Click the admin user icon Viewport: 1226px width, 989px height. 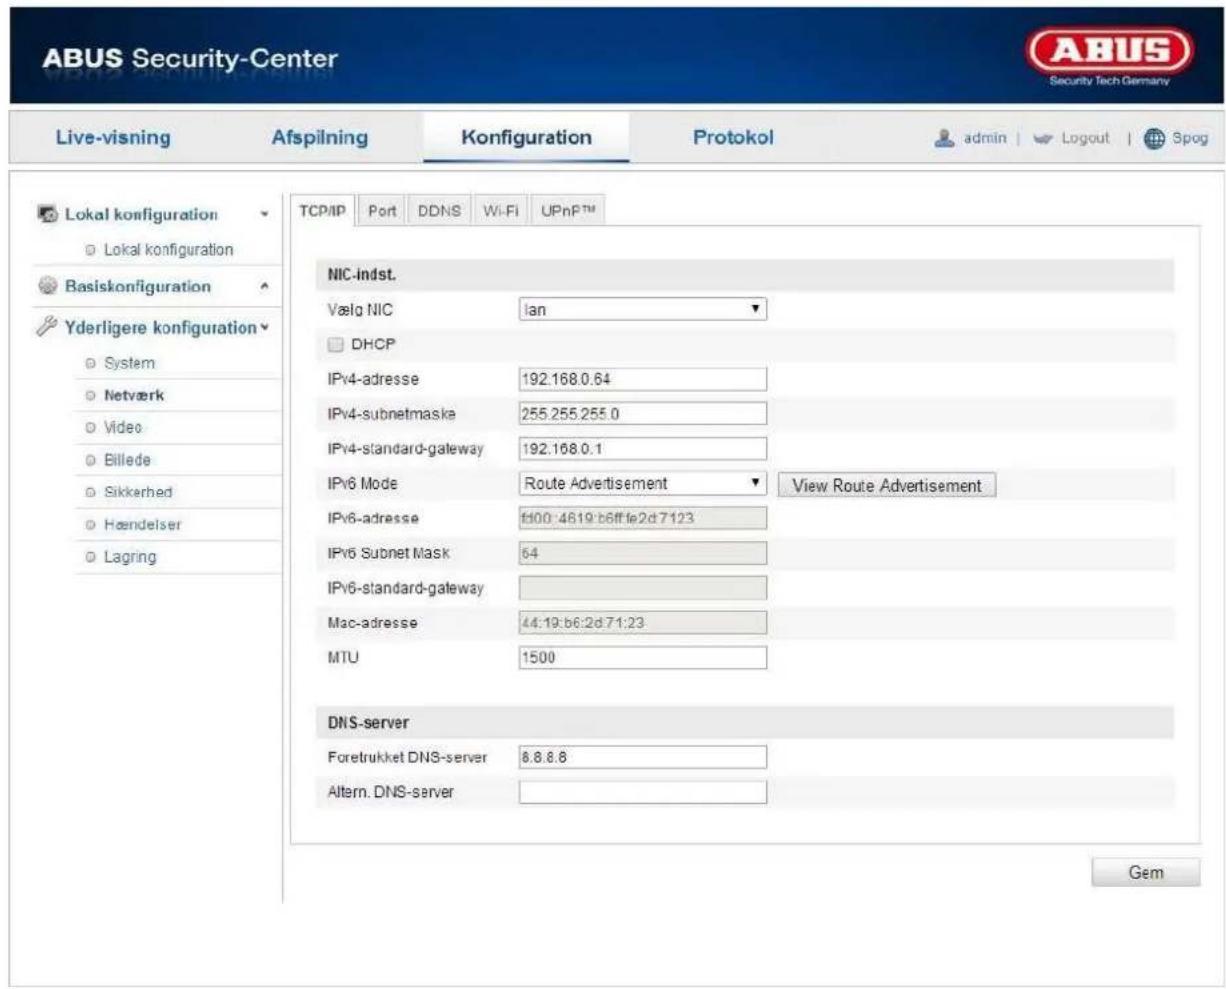(944, 139)
